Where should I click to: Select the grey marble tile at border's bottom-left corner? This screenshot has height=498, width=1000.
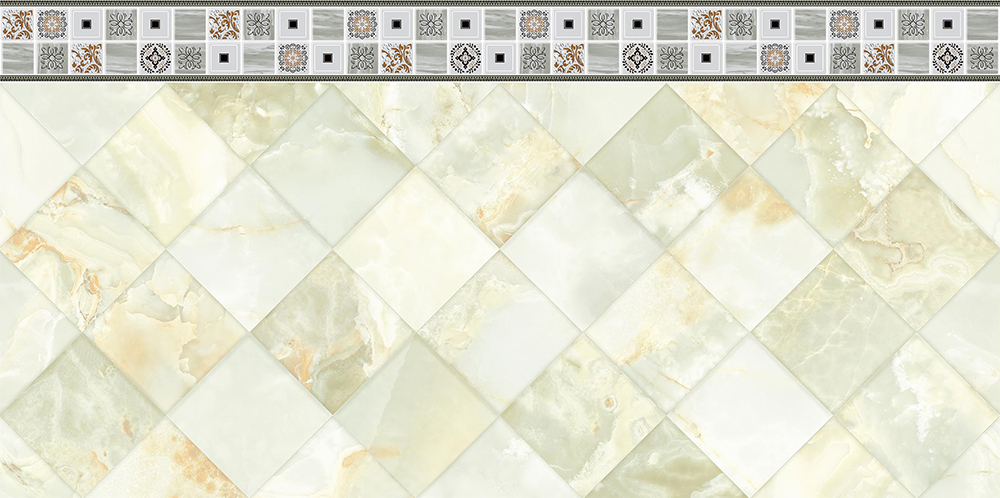click(17, 58)
